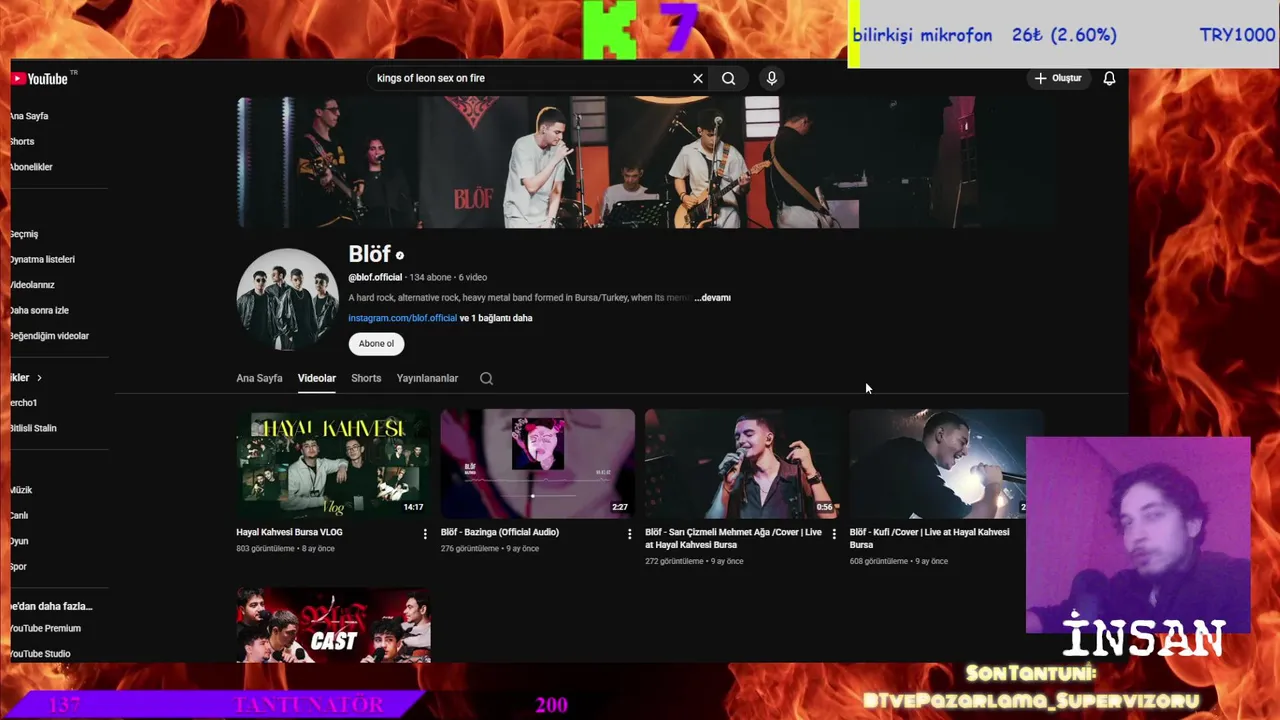Open the Müzik category in the sidebar
This screenshot has height=720, width=1280.
[21, 490]
